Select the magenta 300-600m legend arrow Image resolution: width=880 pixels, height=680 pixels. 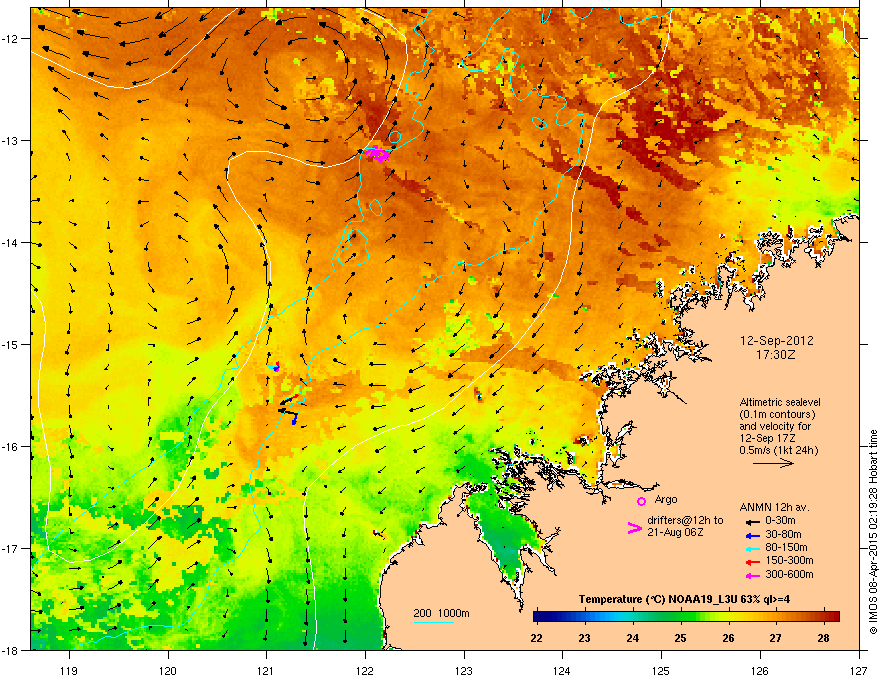point(753,576)
